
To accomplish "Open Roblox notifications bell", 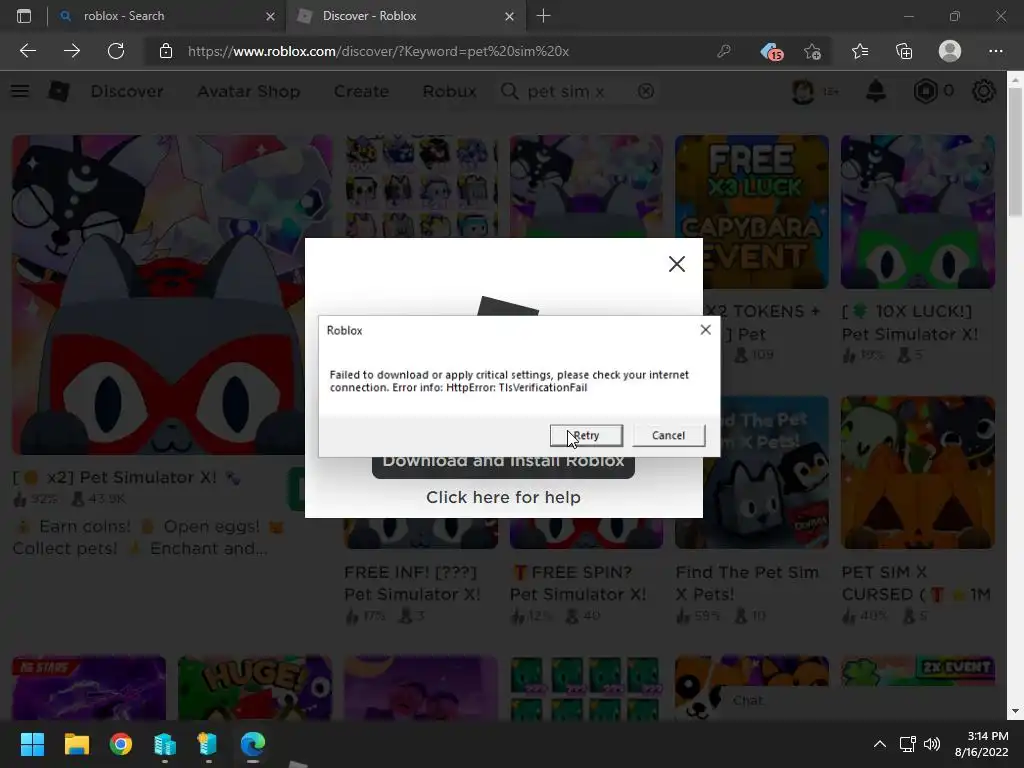I will tap(876, 91).
